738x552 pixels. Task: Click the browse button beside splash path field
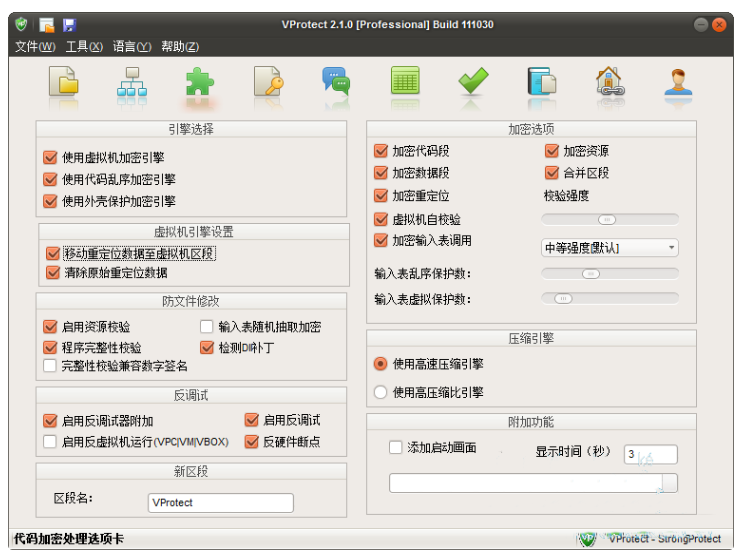coord(670,483)
